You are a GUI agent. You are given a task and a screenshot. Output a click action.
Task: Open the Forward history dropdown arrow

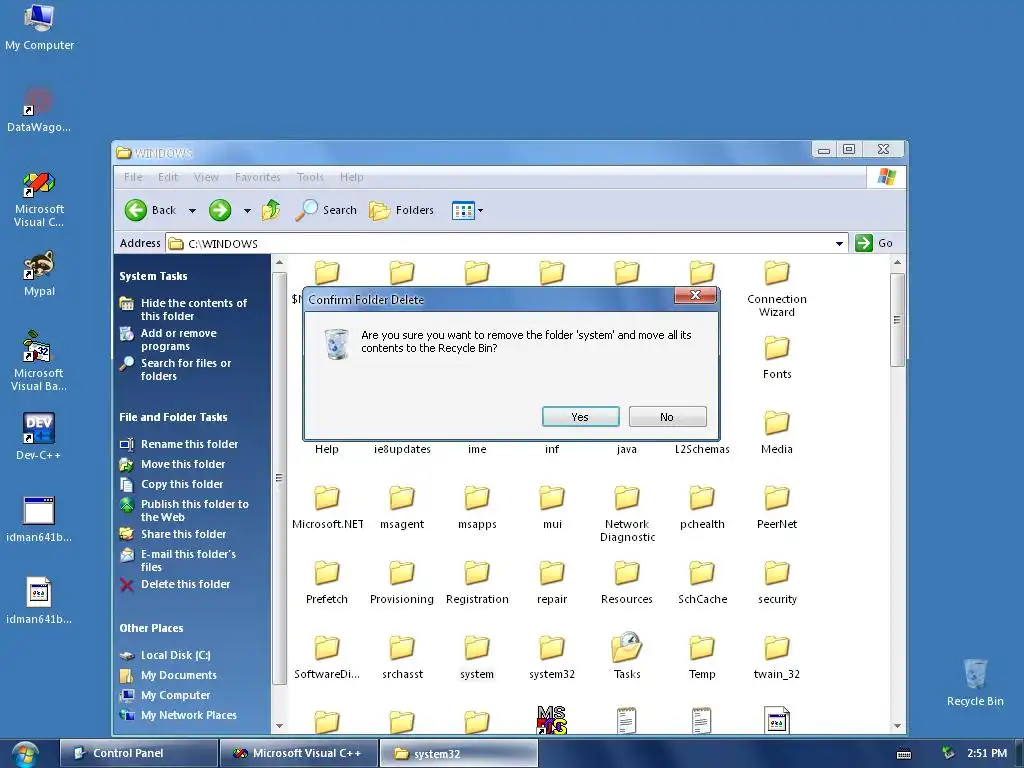click(247, 211)
